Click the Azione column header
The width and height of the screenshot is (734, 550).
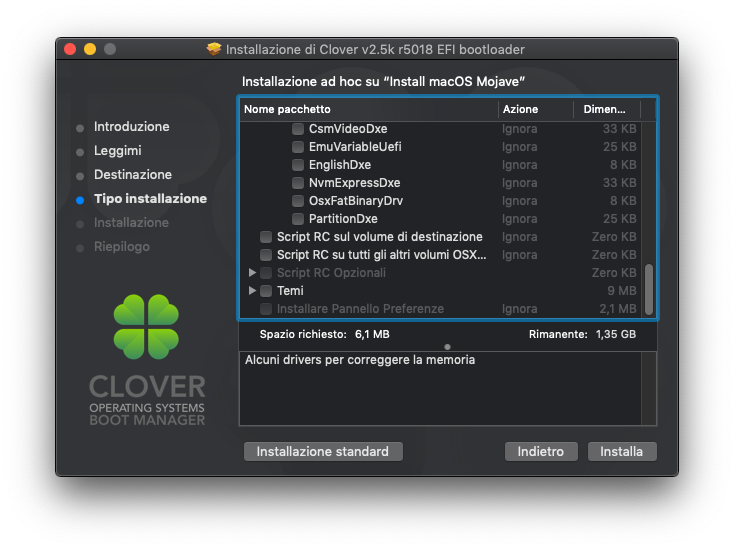coord(536,109)
